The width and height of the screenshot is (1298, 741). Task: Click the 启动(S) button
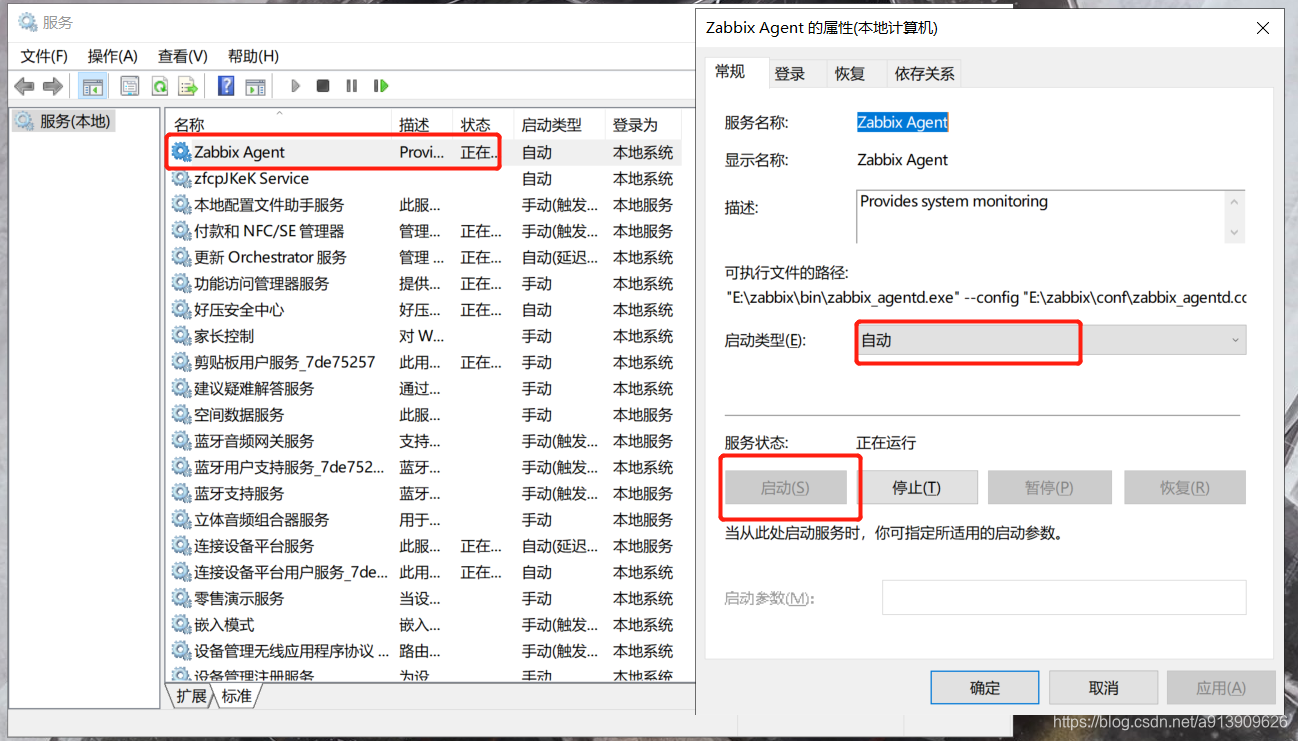pyautogui.click(x=786, y=488)
